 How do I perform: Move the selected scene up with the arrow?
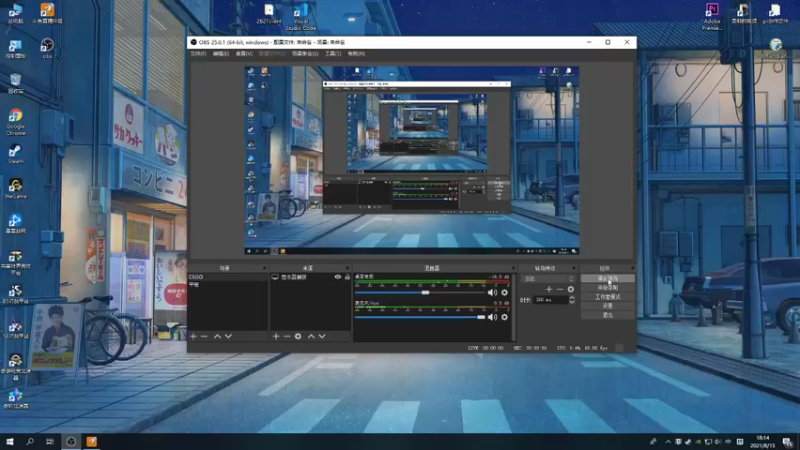click(x=217, y=336)
